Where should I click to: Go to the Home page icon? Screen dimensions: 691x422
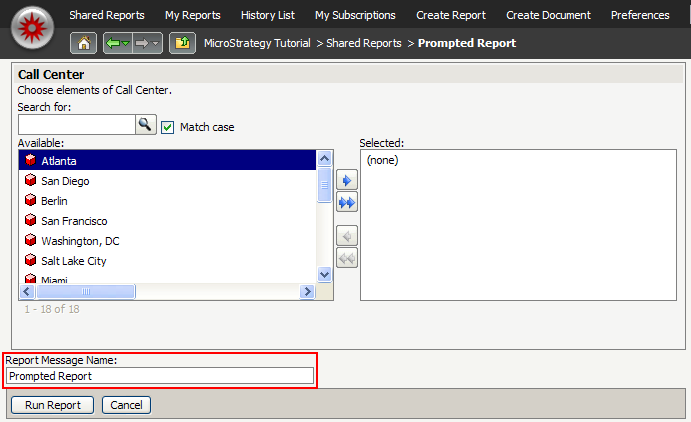[x=83, y=43]
